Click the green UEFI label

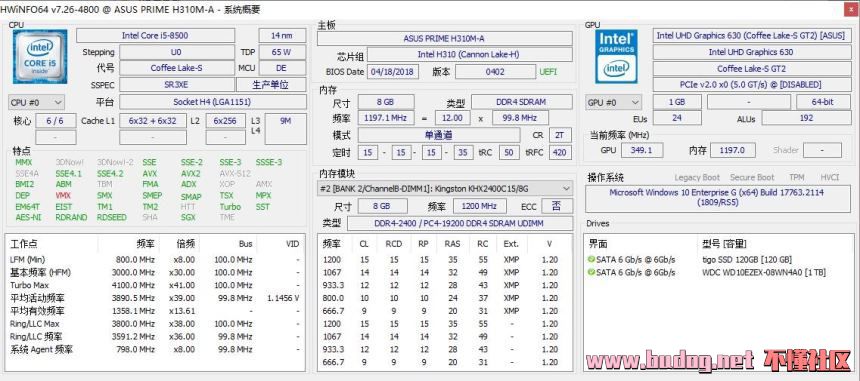pos(548,72)
